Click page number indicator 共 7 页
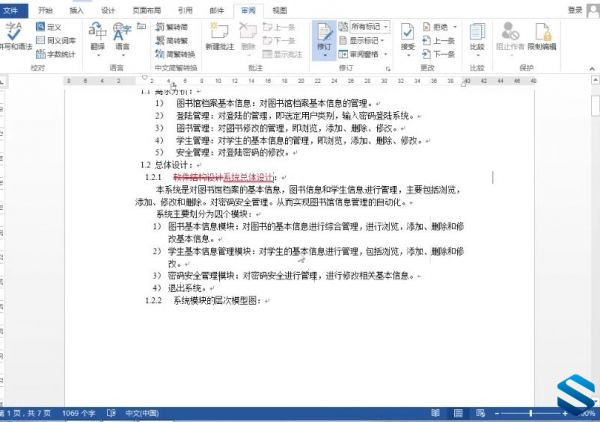This screenshot has width=600, height=422. (x=25, y=413)
